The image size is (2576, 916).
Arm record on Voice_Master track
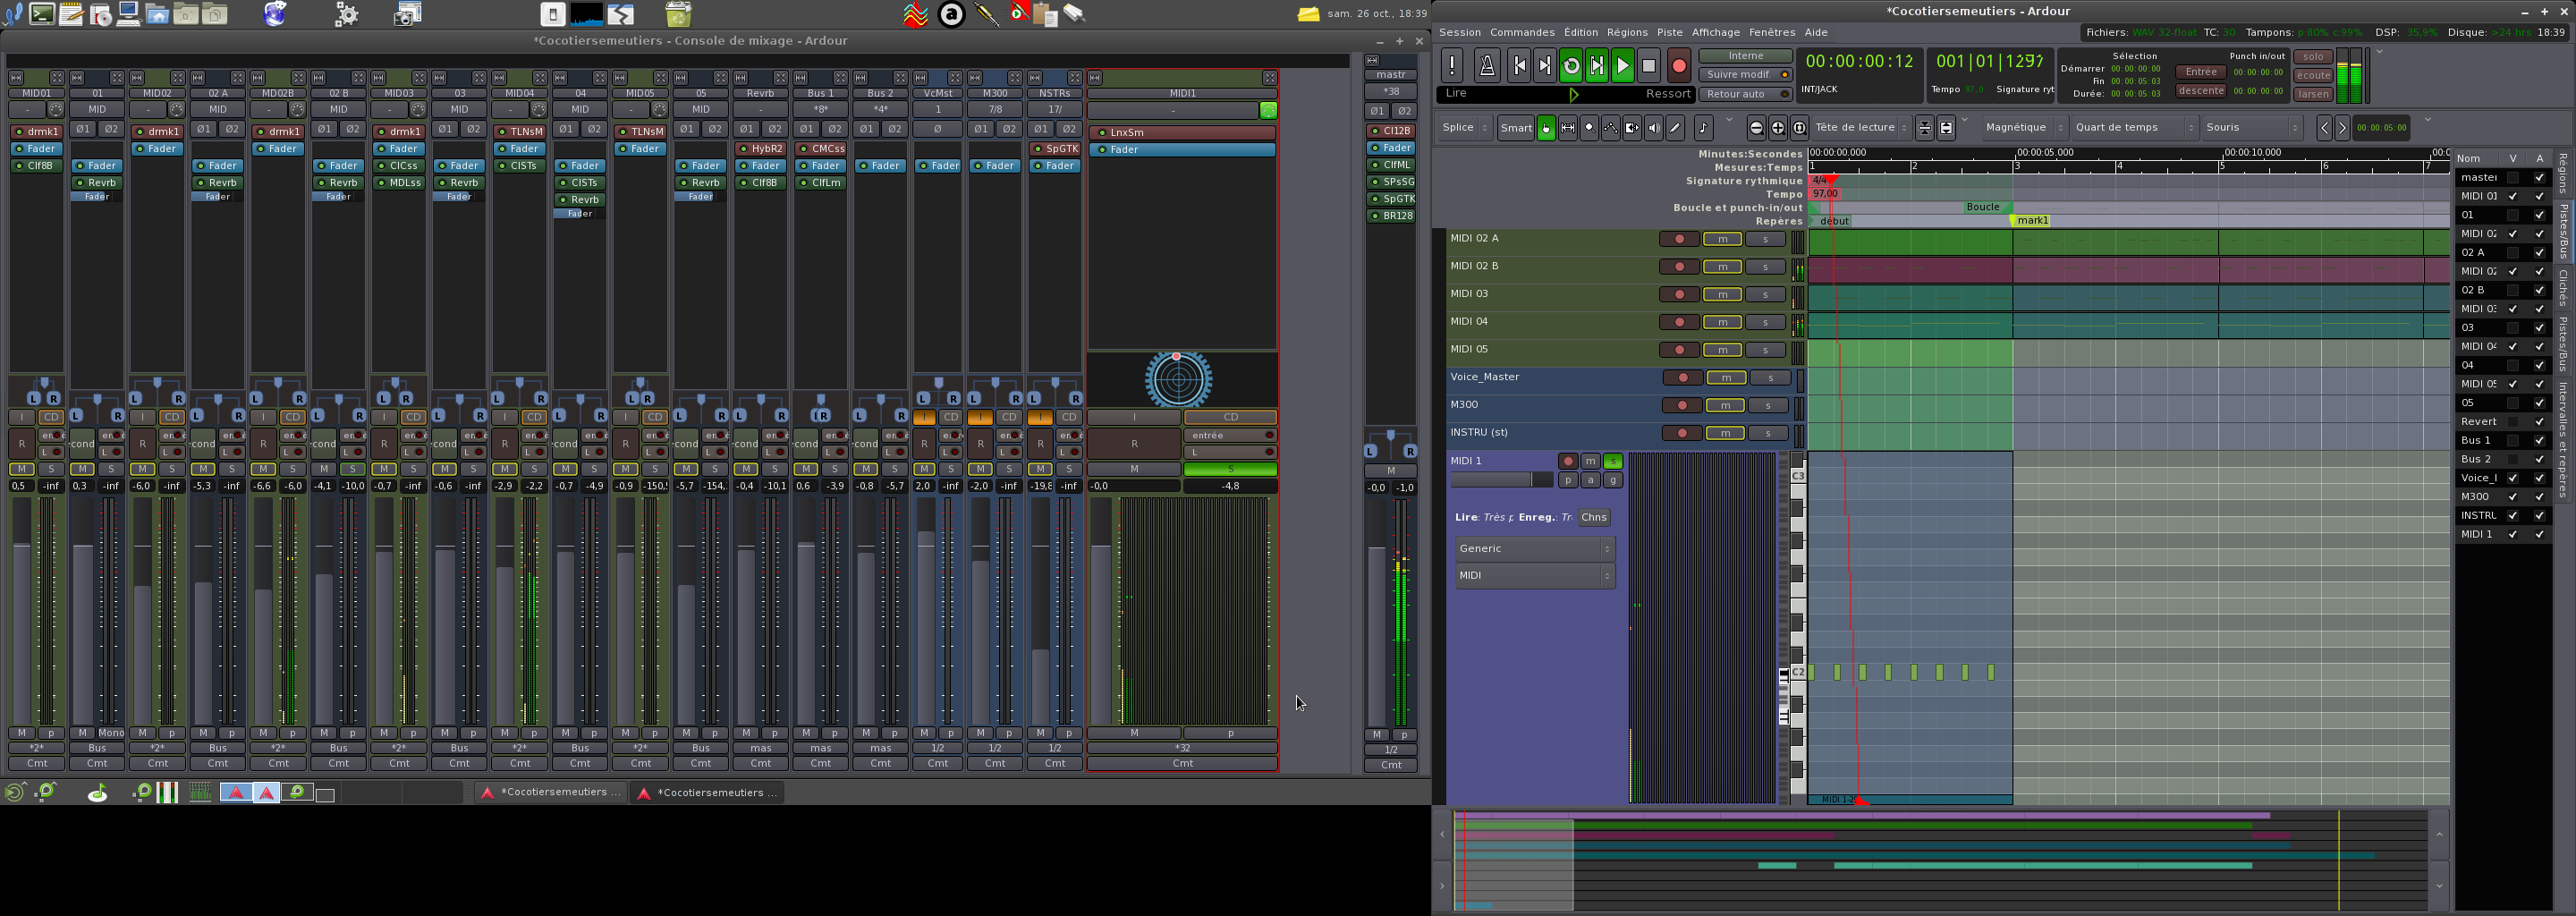click(x=1683, y=378)
